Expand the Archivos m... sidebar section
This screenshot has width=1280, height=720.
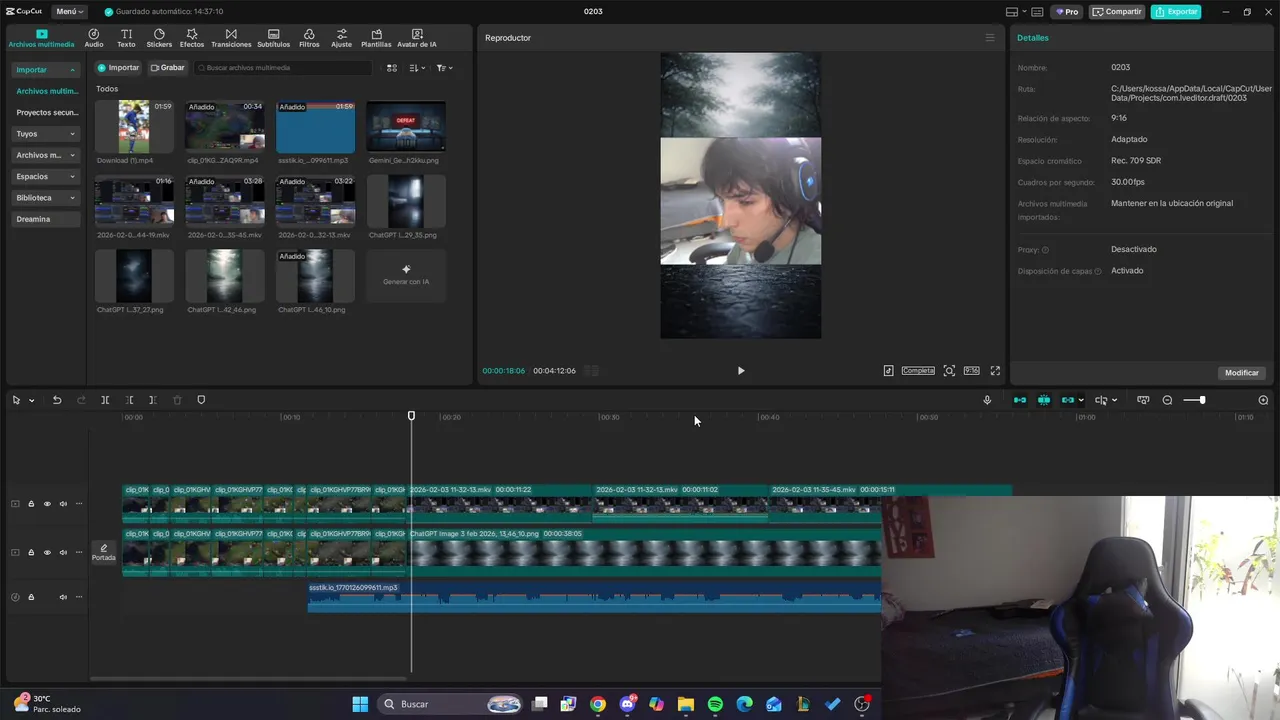(x=46, y=155)
